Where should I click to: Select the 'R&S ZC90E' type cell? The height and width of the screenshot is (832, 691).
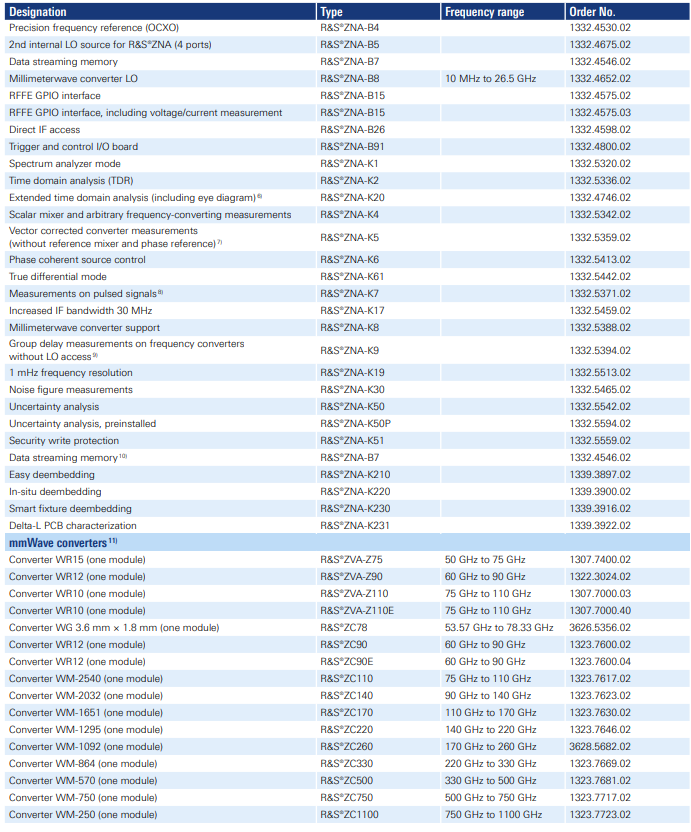coord(347,661)
